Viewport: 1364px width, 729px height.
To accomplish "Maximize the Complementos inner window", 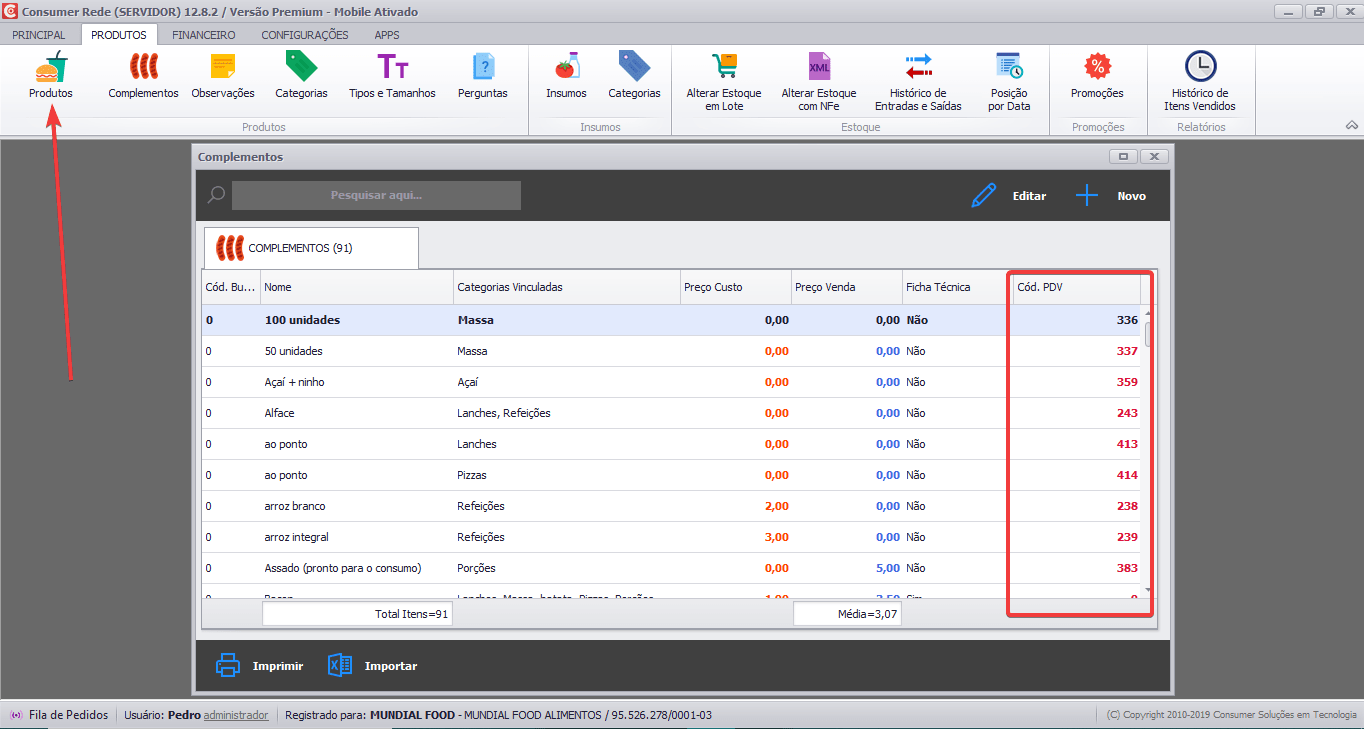I will (1124, 156).
